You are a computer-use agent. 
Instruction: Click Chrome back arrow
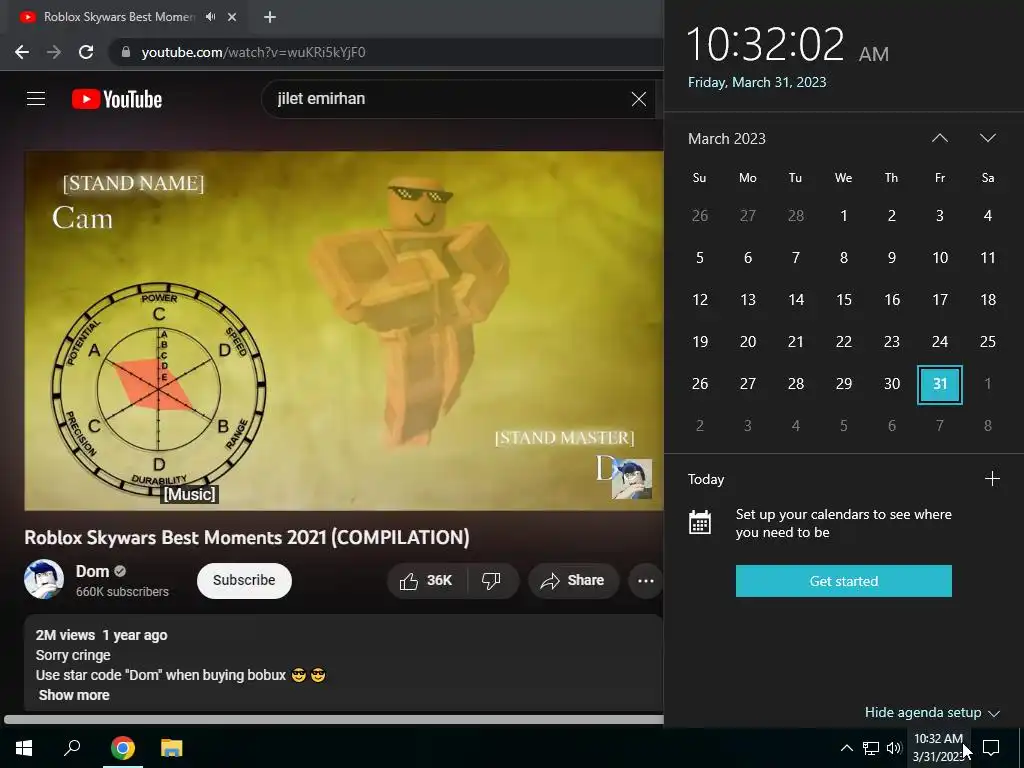[22, 52]
